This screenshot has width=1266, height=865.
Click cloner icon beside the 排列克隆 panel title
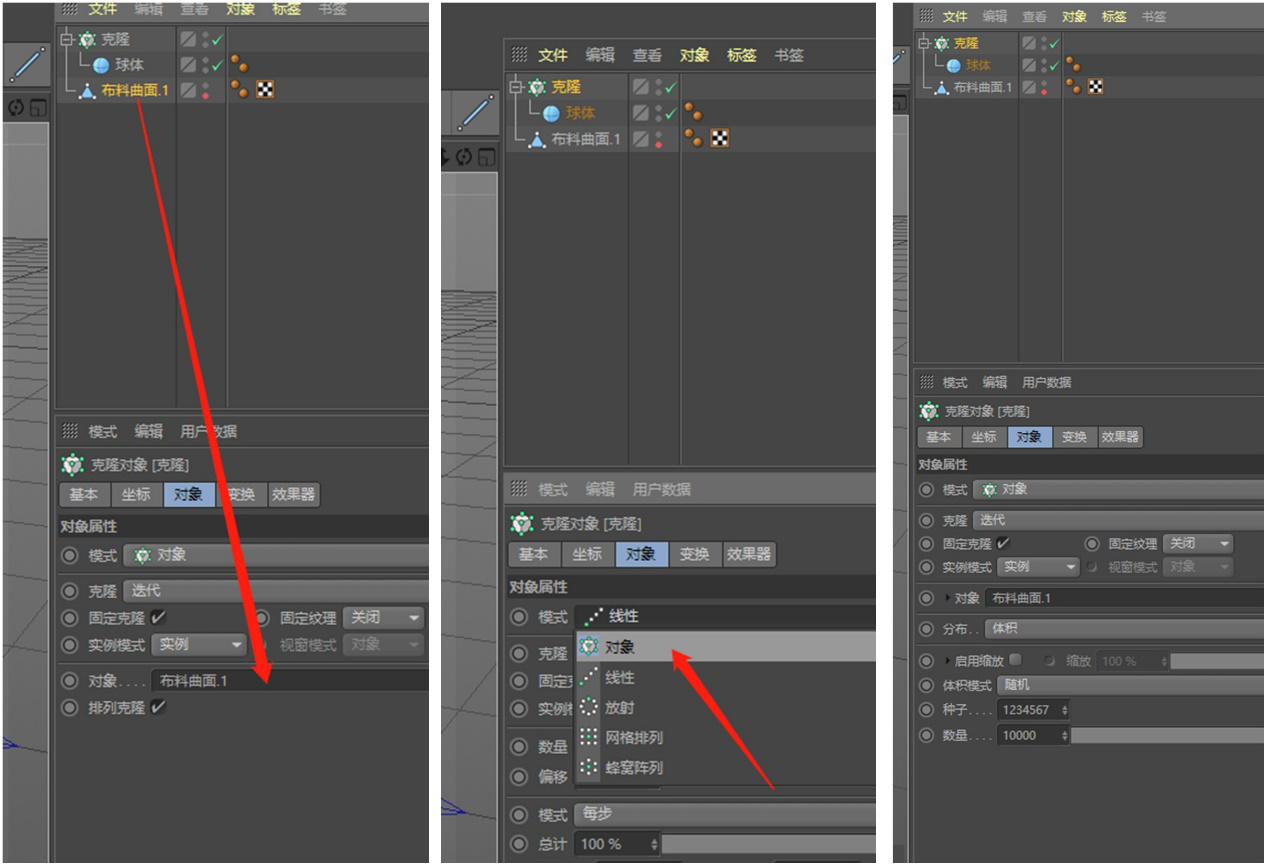[72, 465]
